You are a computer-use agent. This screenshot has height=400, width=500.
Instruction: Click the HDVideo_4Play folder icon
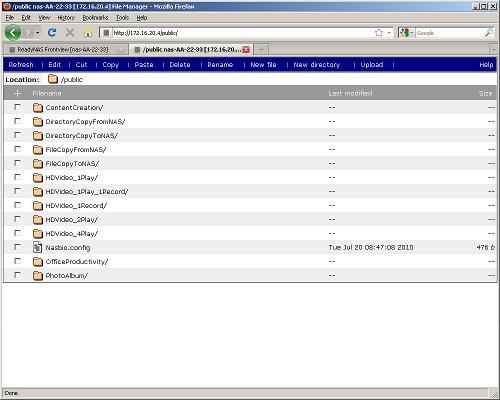coord(38,233)
